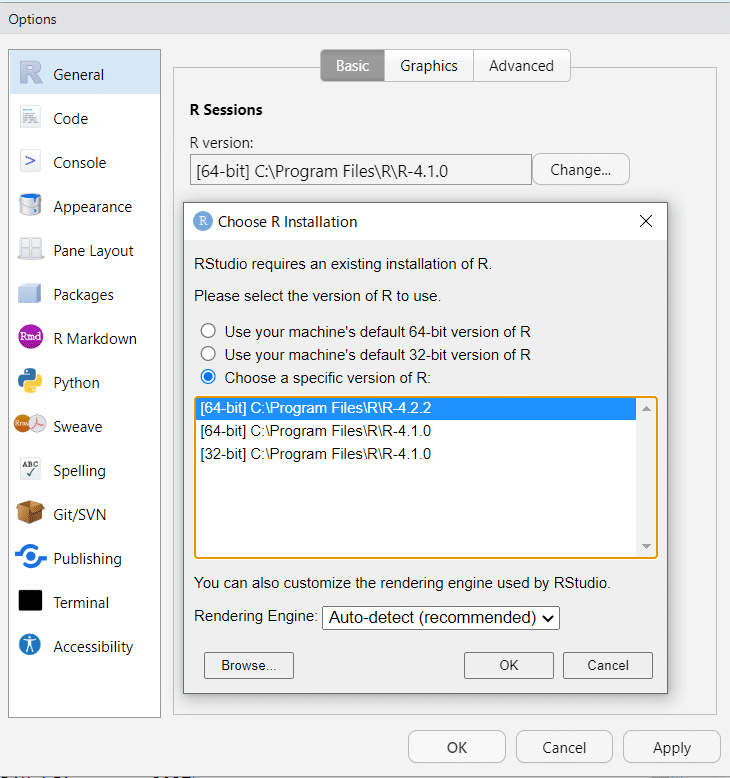Open the Pane Layout options section
This screenshot has height=778, width=730.
point(85,250)
